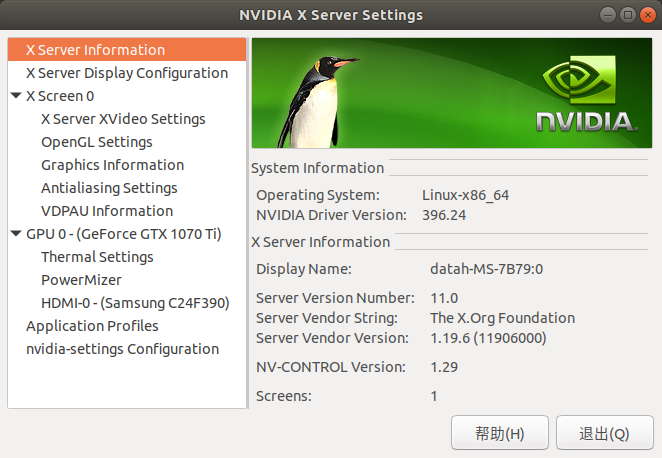Click server vendor version 1.19.6 (11906000)

488,338
